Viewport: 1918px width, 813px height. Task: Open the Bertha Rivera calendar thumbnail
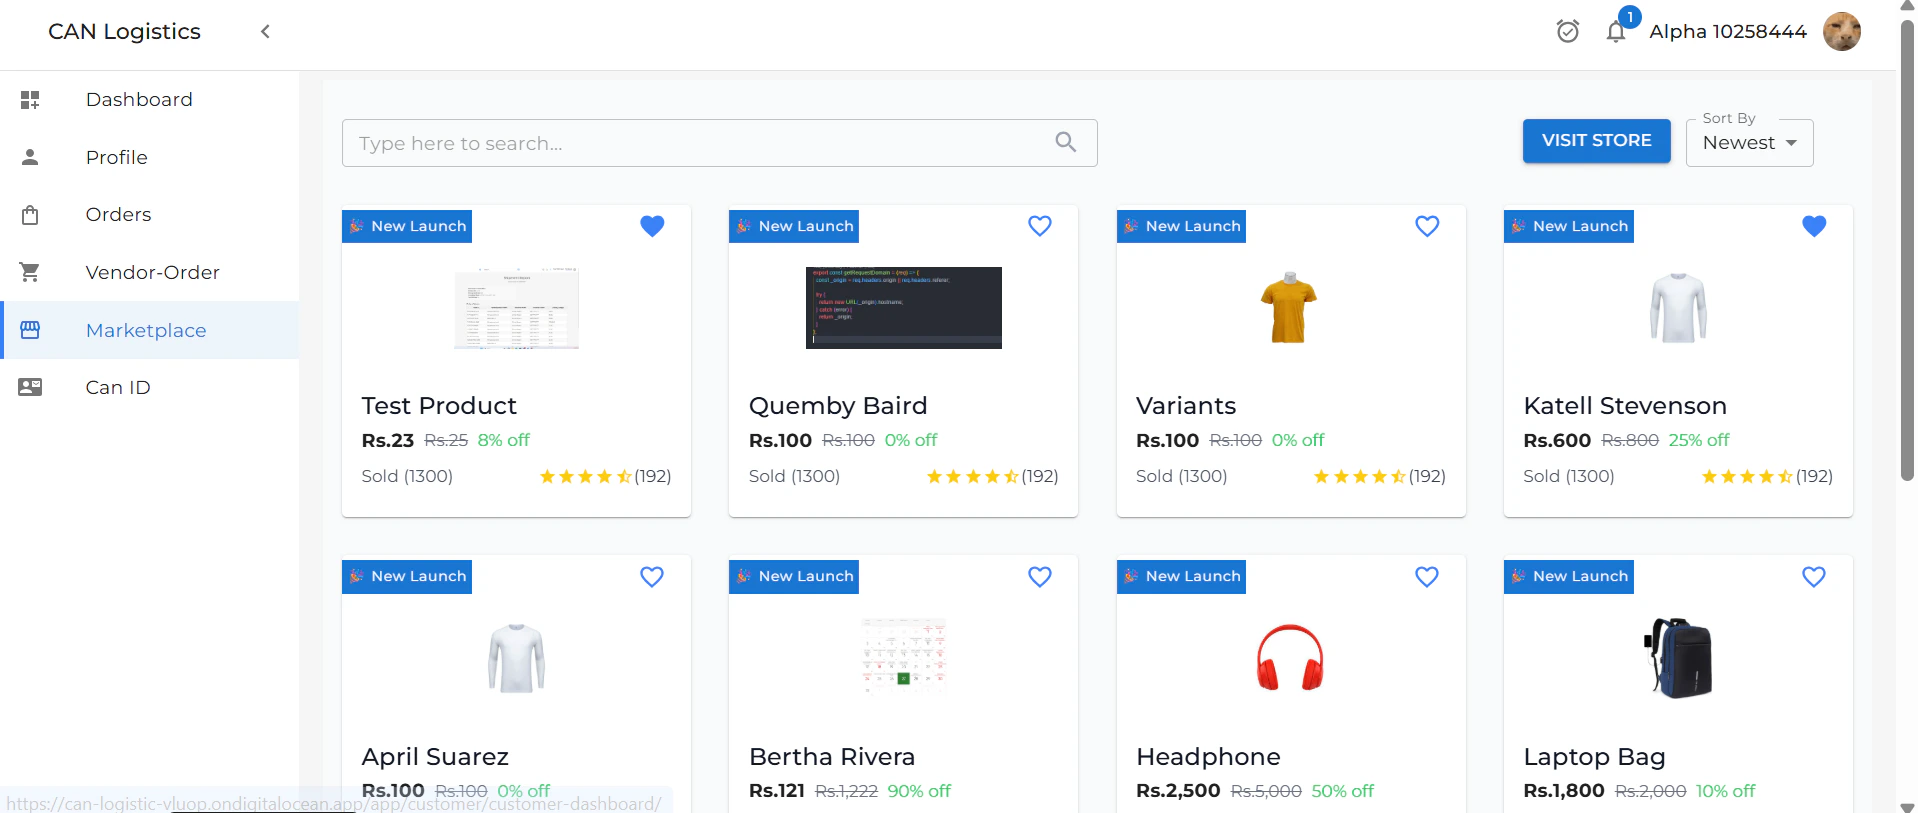(904, 657)
